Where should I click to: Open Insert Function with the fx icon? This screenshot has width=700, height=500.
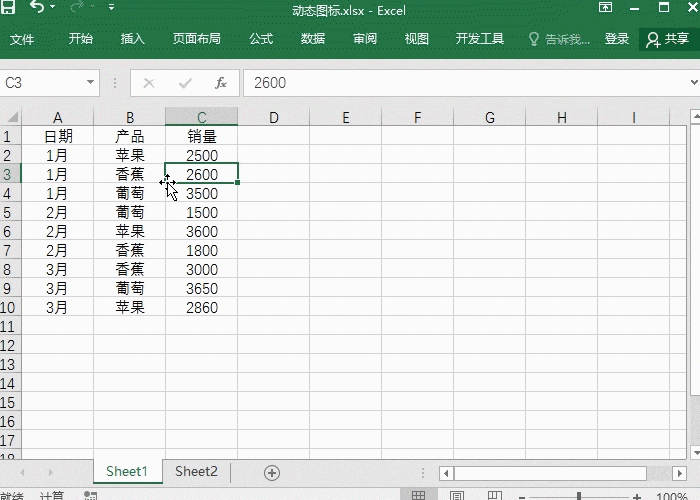click(x=221, y=83)
